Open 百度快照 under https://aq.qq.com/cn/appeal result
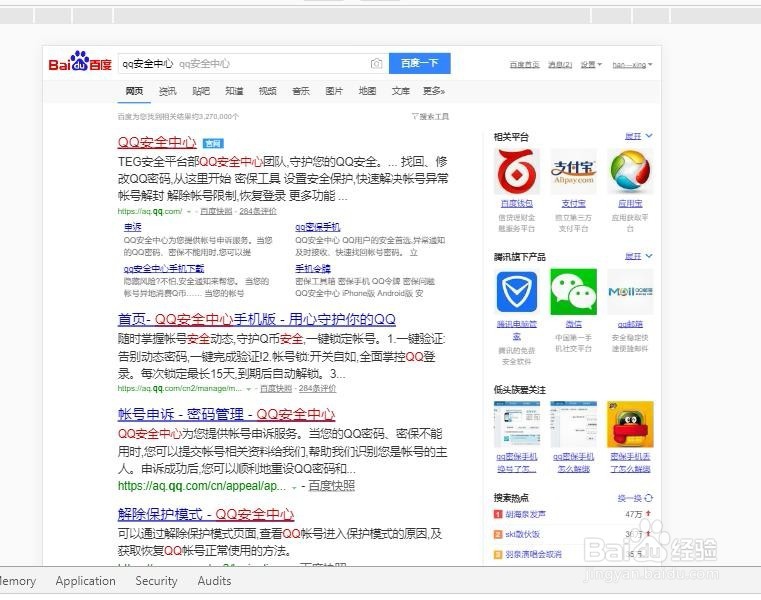Viewport: 761px width, 600px height. point(331,486)
